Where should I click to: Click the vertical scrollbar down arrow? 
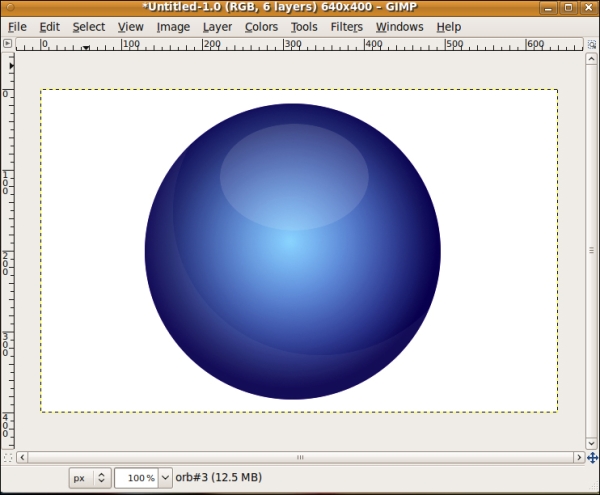click(591, 444)
